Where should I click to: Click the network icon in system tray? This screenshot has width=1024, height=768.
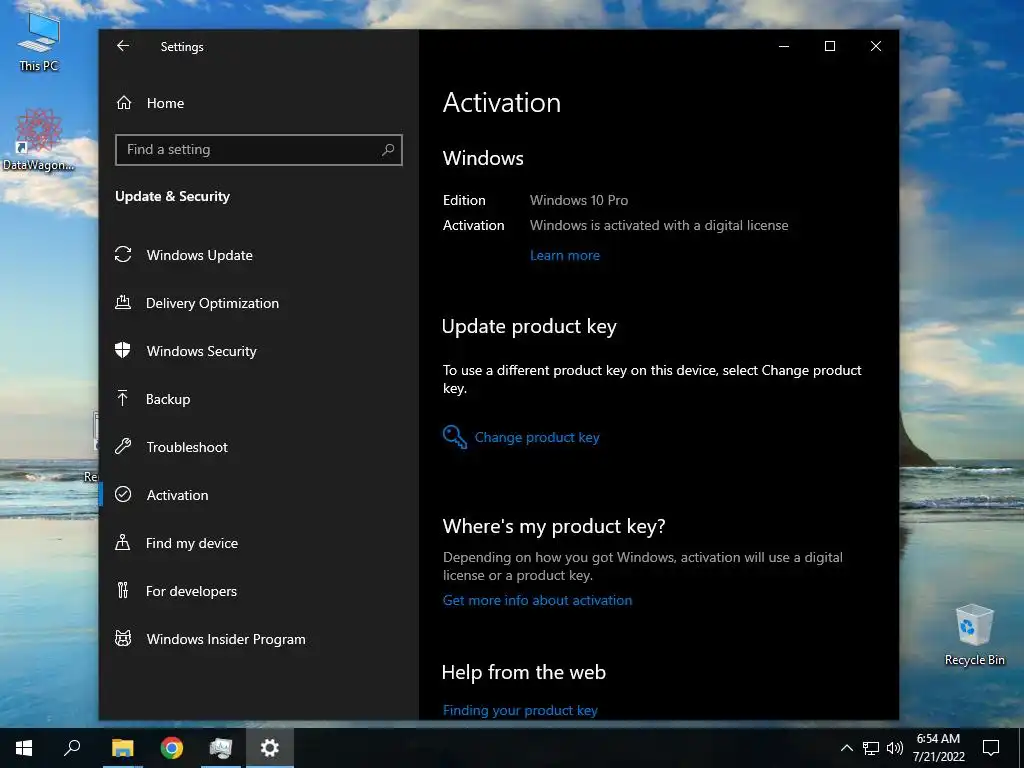[871, 748]
